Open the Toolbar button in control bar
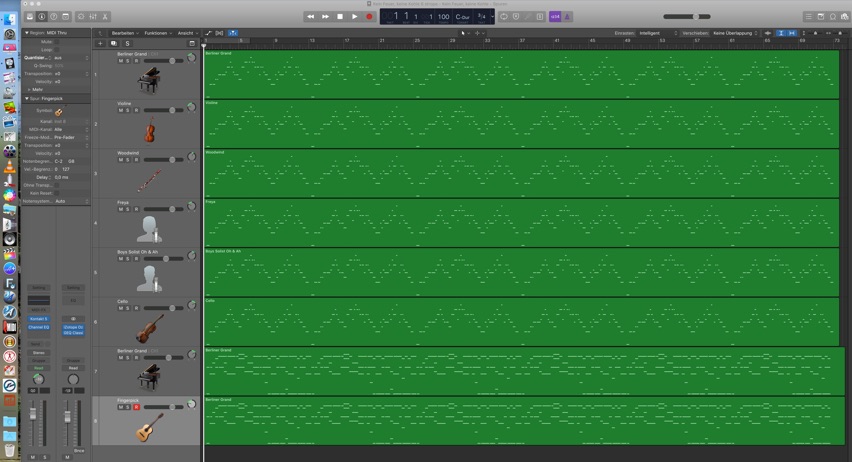 click(x=66, y=17)
